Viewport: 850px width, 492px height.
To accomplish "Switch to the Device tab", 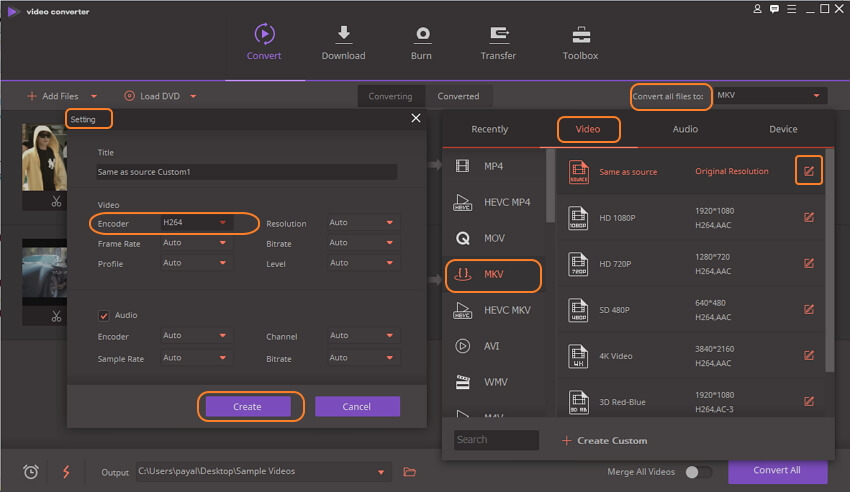I will [x=783, y=129].
